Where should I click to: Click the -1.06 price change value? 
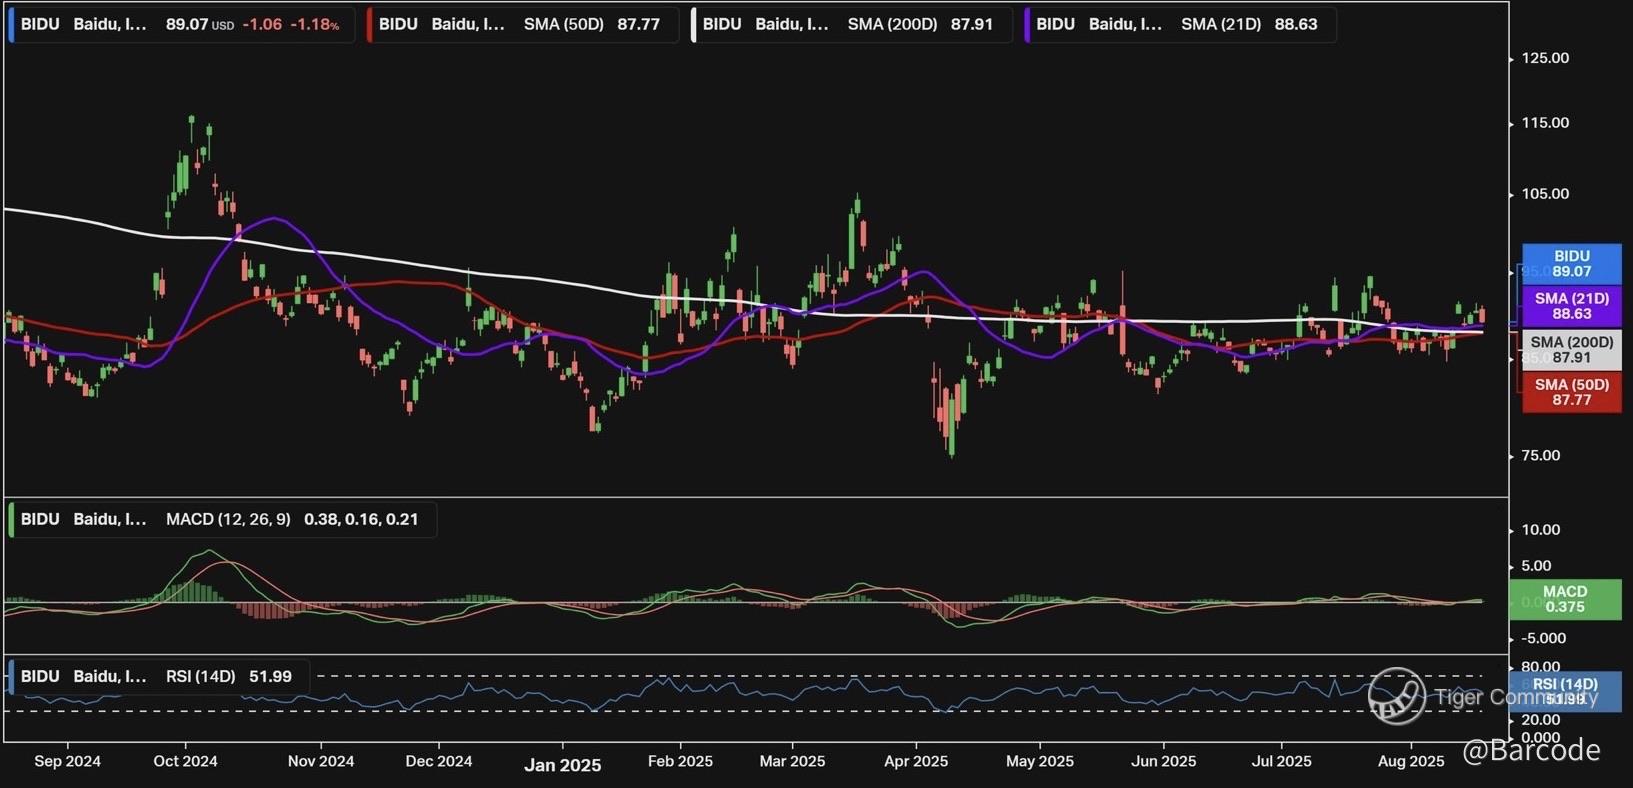(x=262, y=24)
